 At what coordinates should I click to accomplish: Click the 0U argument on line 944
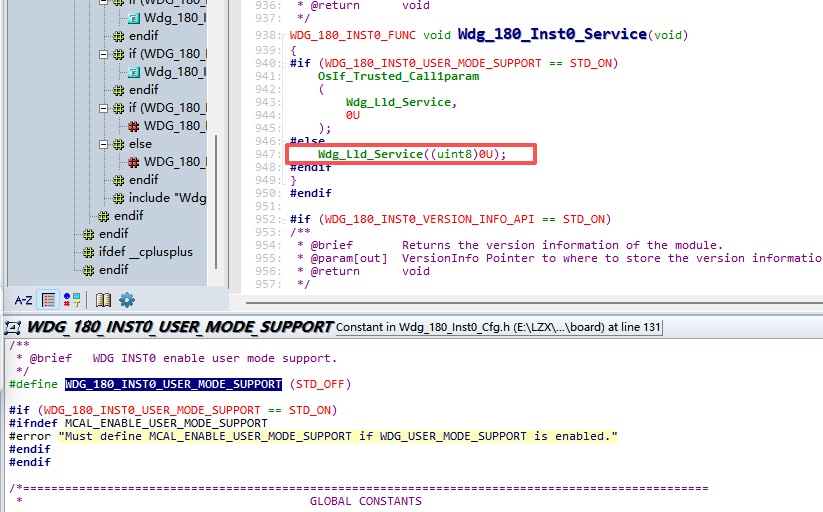pos(353,116)
